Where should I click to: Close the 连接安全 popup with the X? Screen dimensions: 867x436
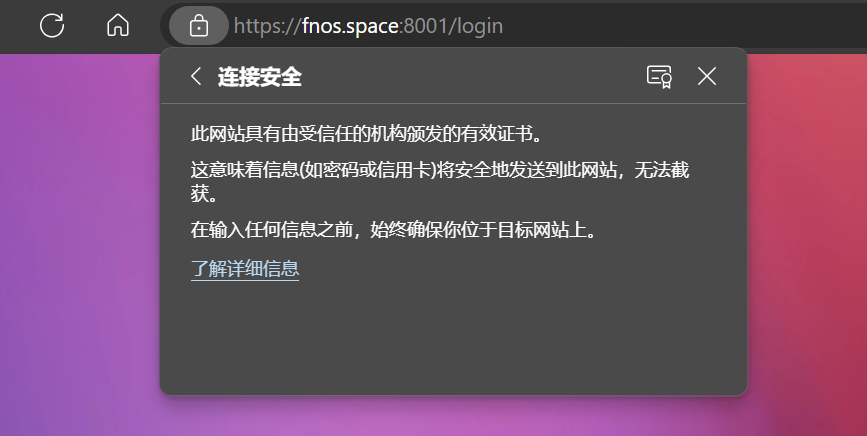coord(707,76)
